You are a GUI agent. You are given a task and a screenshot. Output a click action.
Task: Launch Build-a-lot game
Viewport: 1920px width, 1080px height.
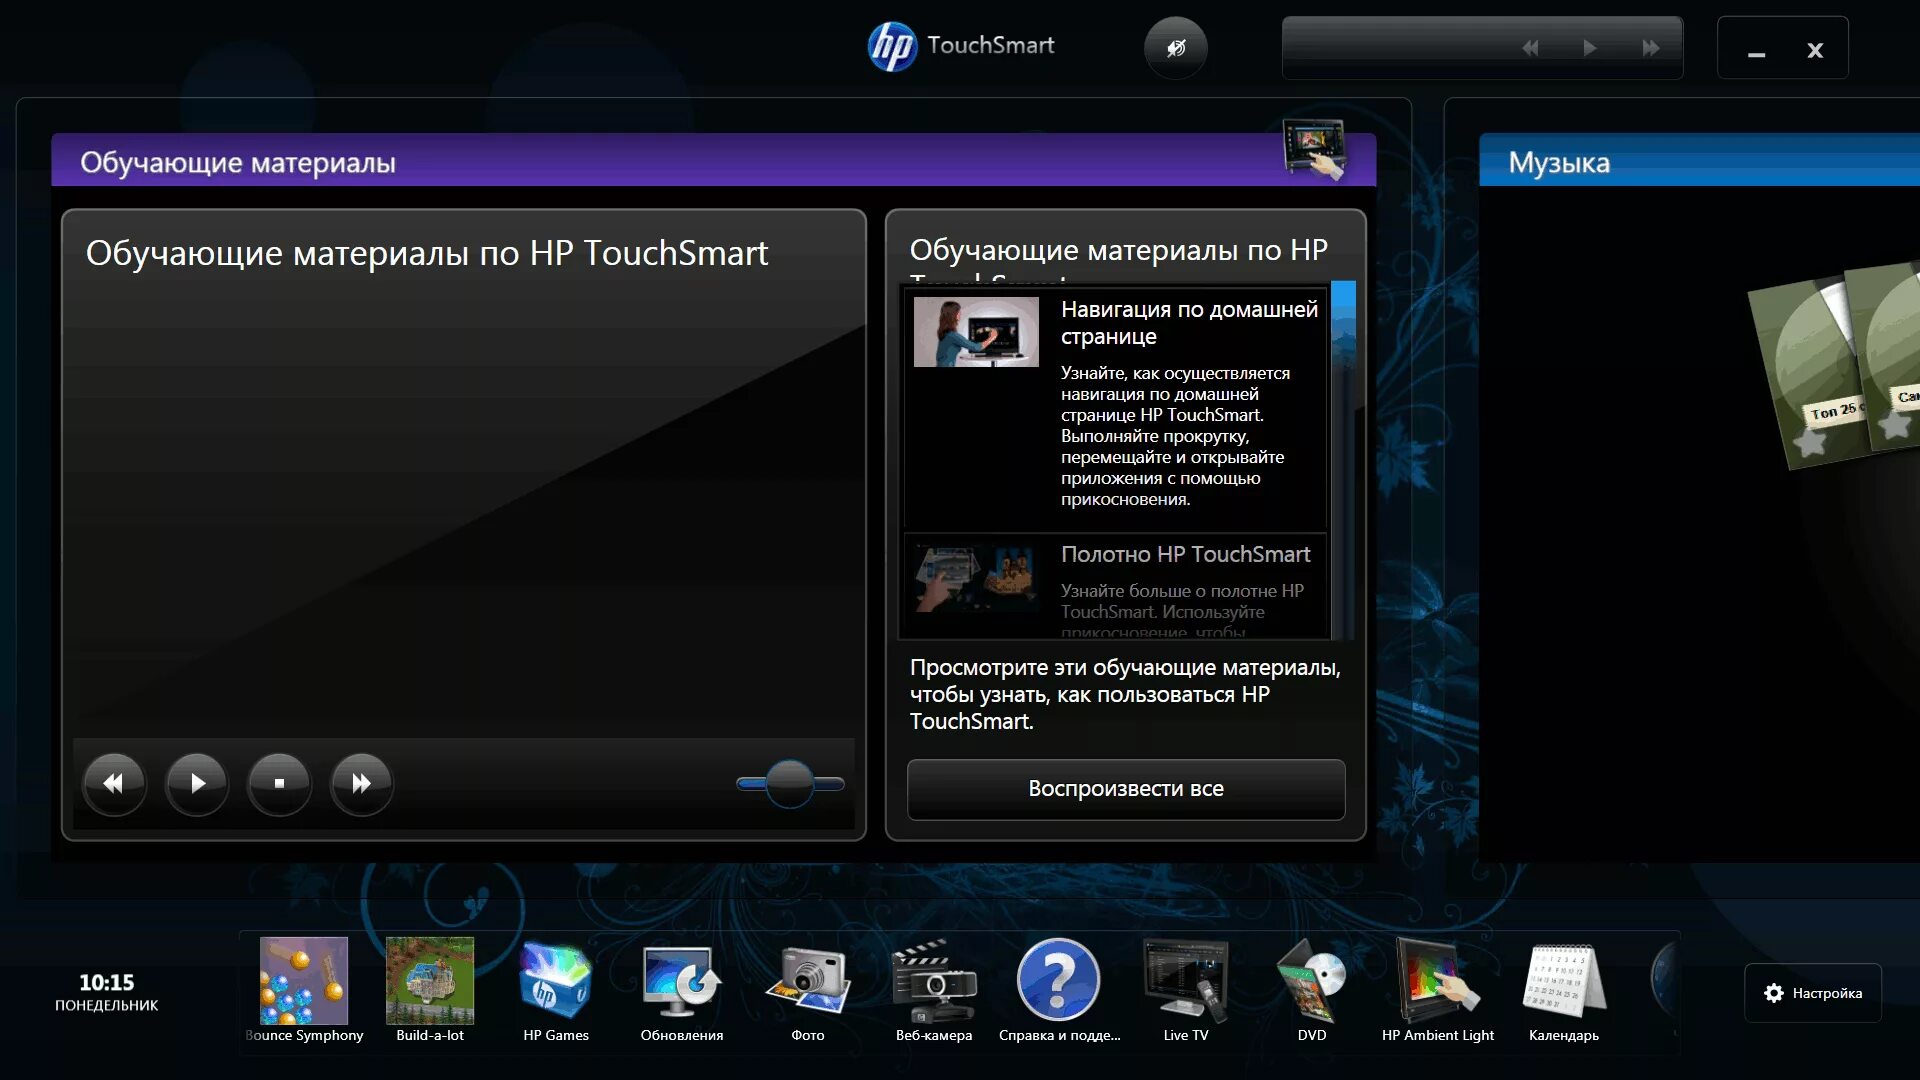[x=430, y=990]
